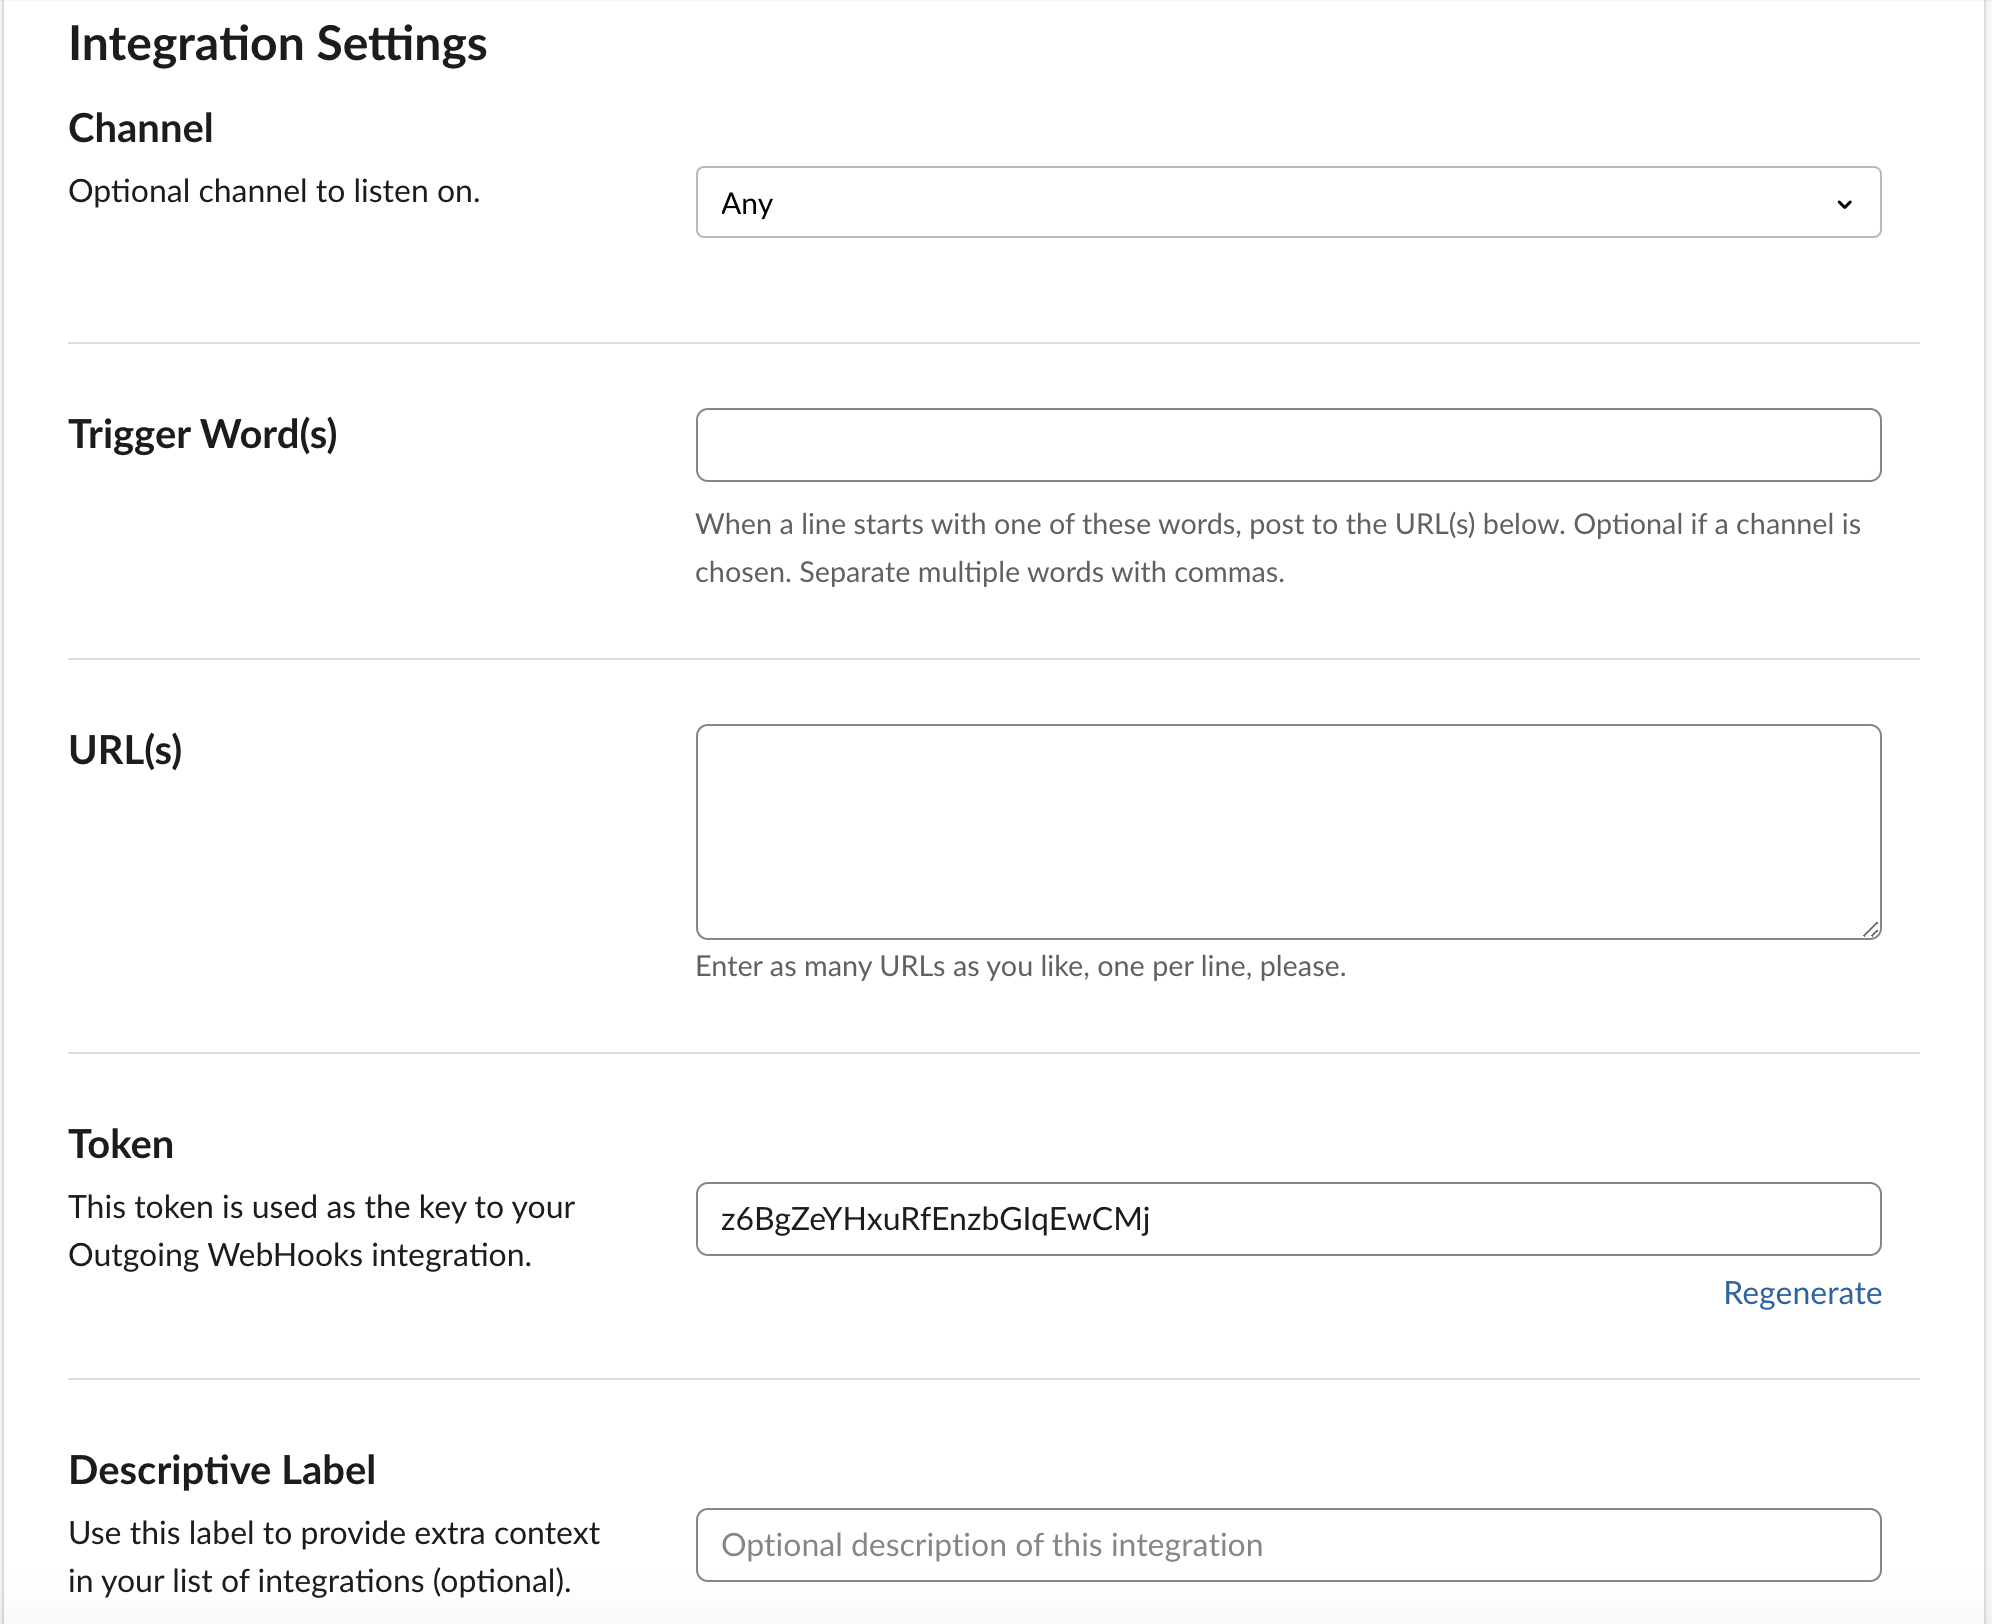Click the URL(s) resize handle
1992x1624 pixels.
coord(1872,928)
